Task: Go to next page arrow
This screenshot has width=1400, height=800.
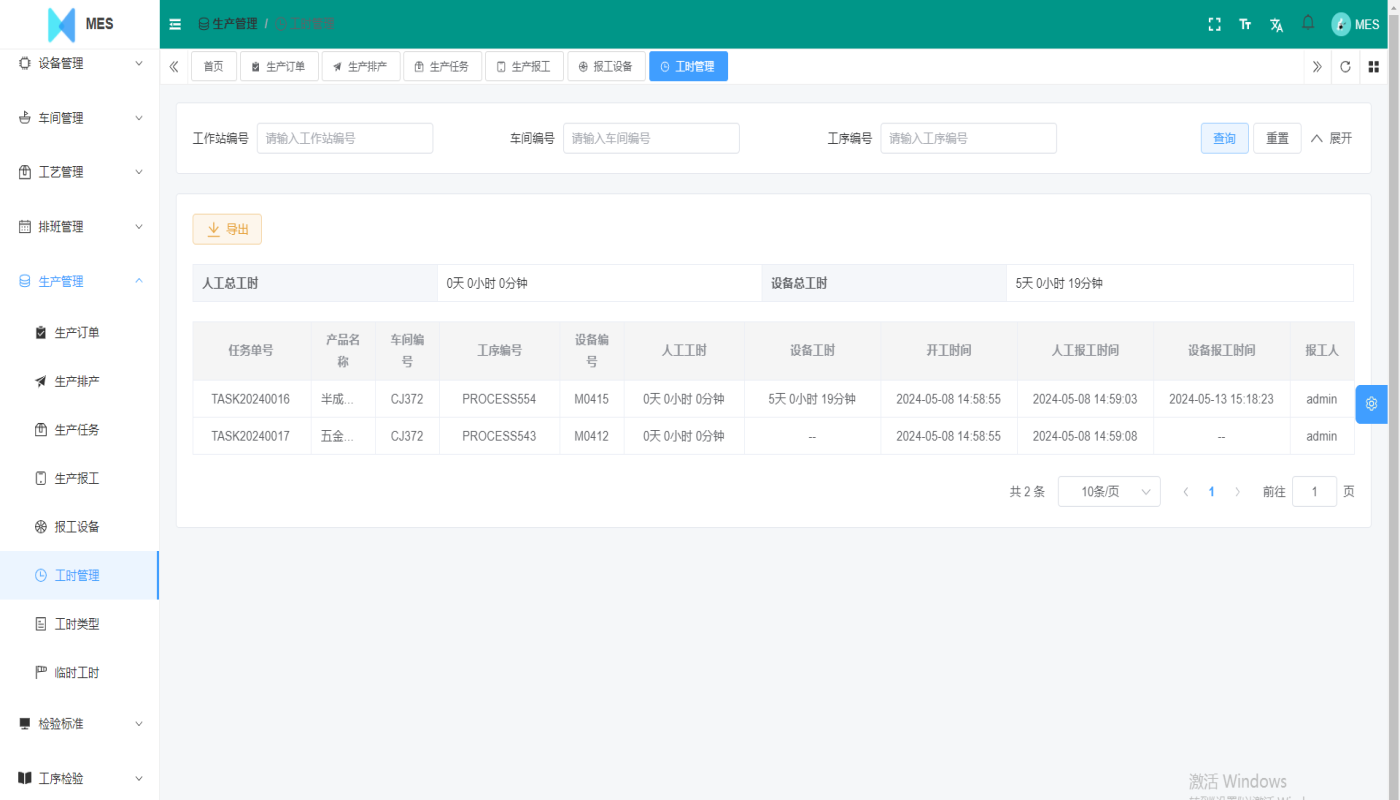Action: tap(1237, 492)
